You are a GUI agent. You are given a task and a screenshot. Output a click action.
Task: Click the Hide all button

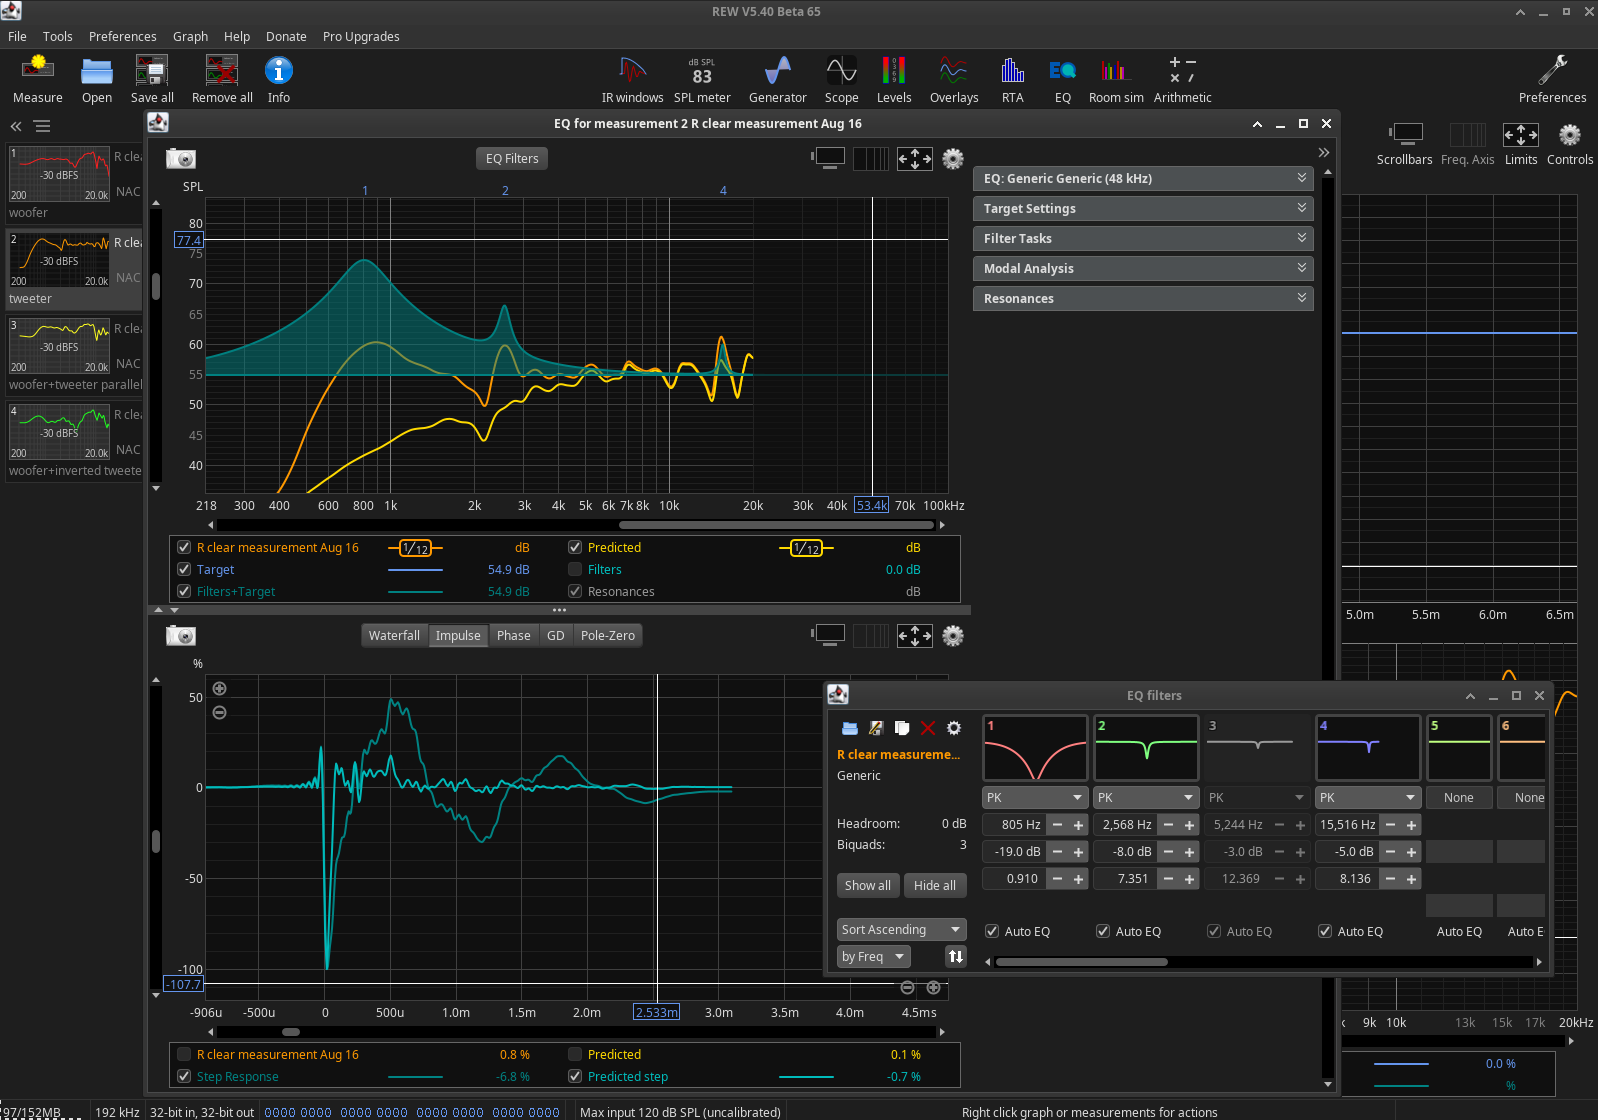(x=934, y=885)
